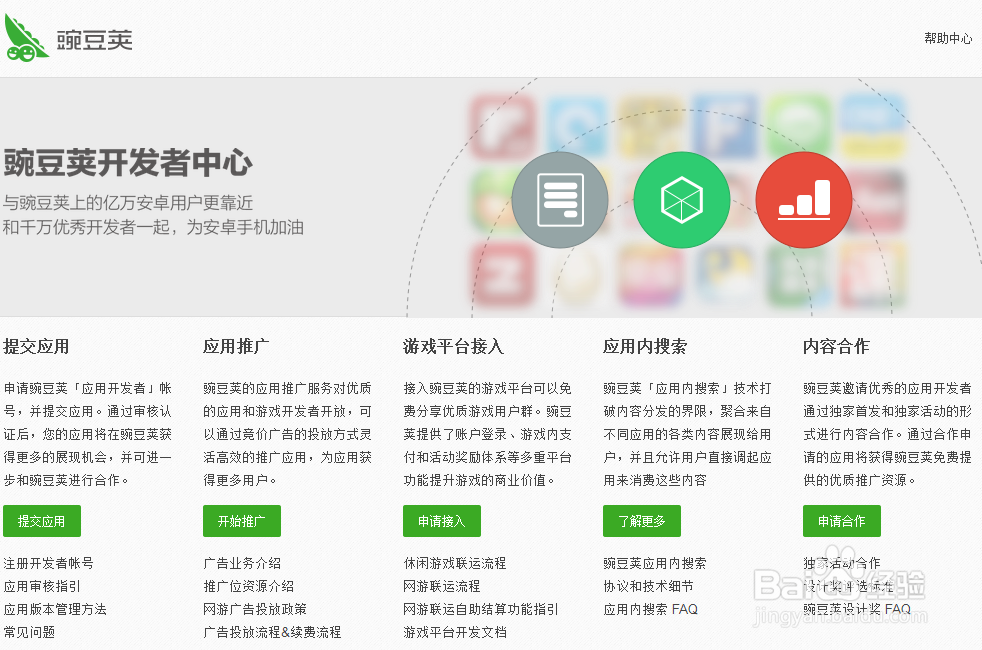Screen dimensions: 982x650
Task: Open 帮助中心 help center link
Action: pos(948,38)
